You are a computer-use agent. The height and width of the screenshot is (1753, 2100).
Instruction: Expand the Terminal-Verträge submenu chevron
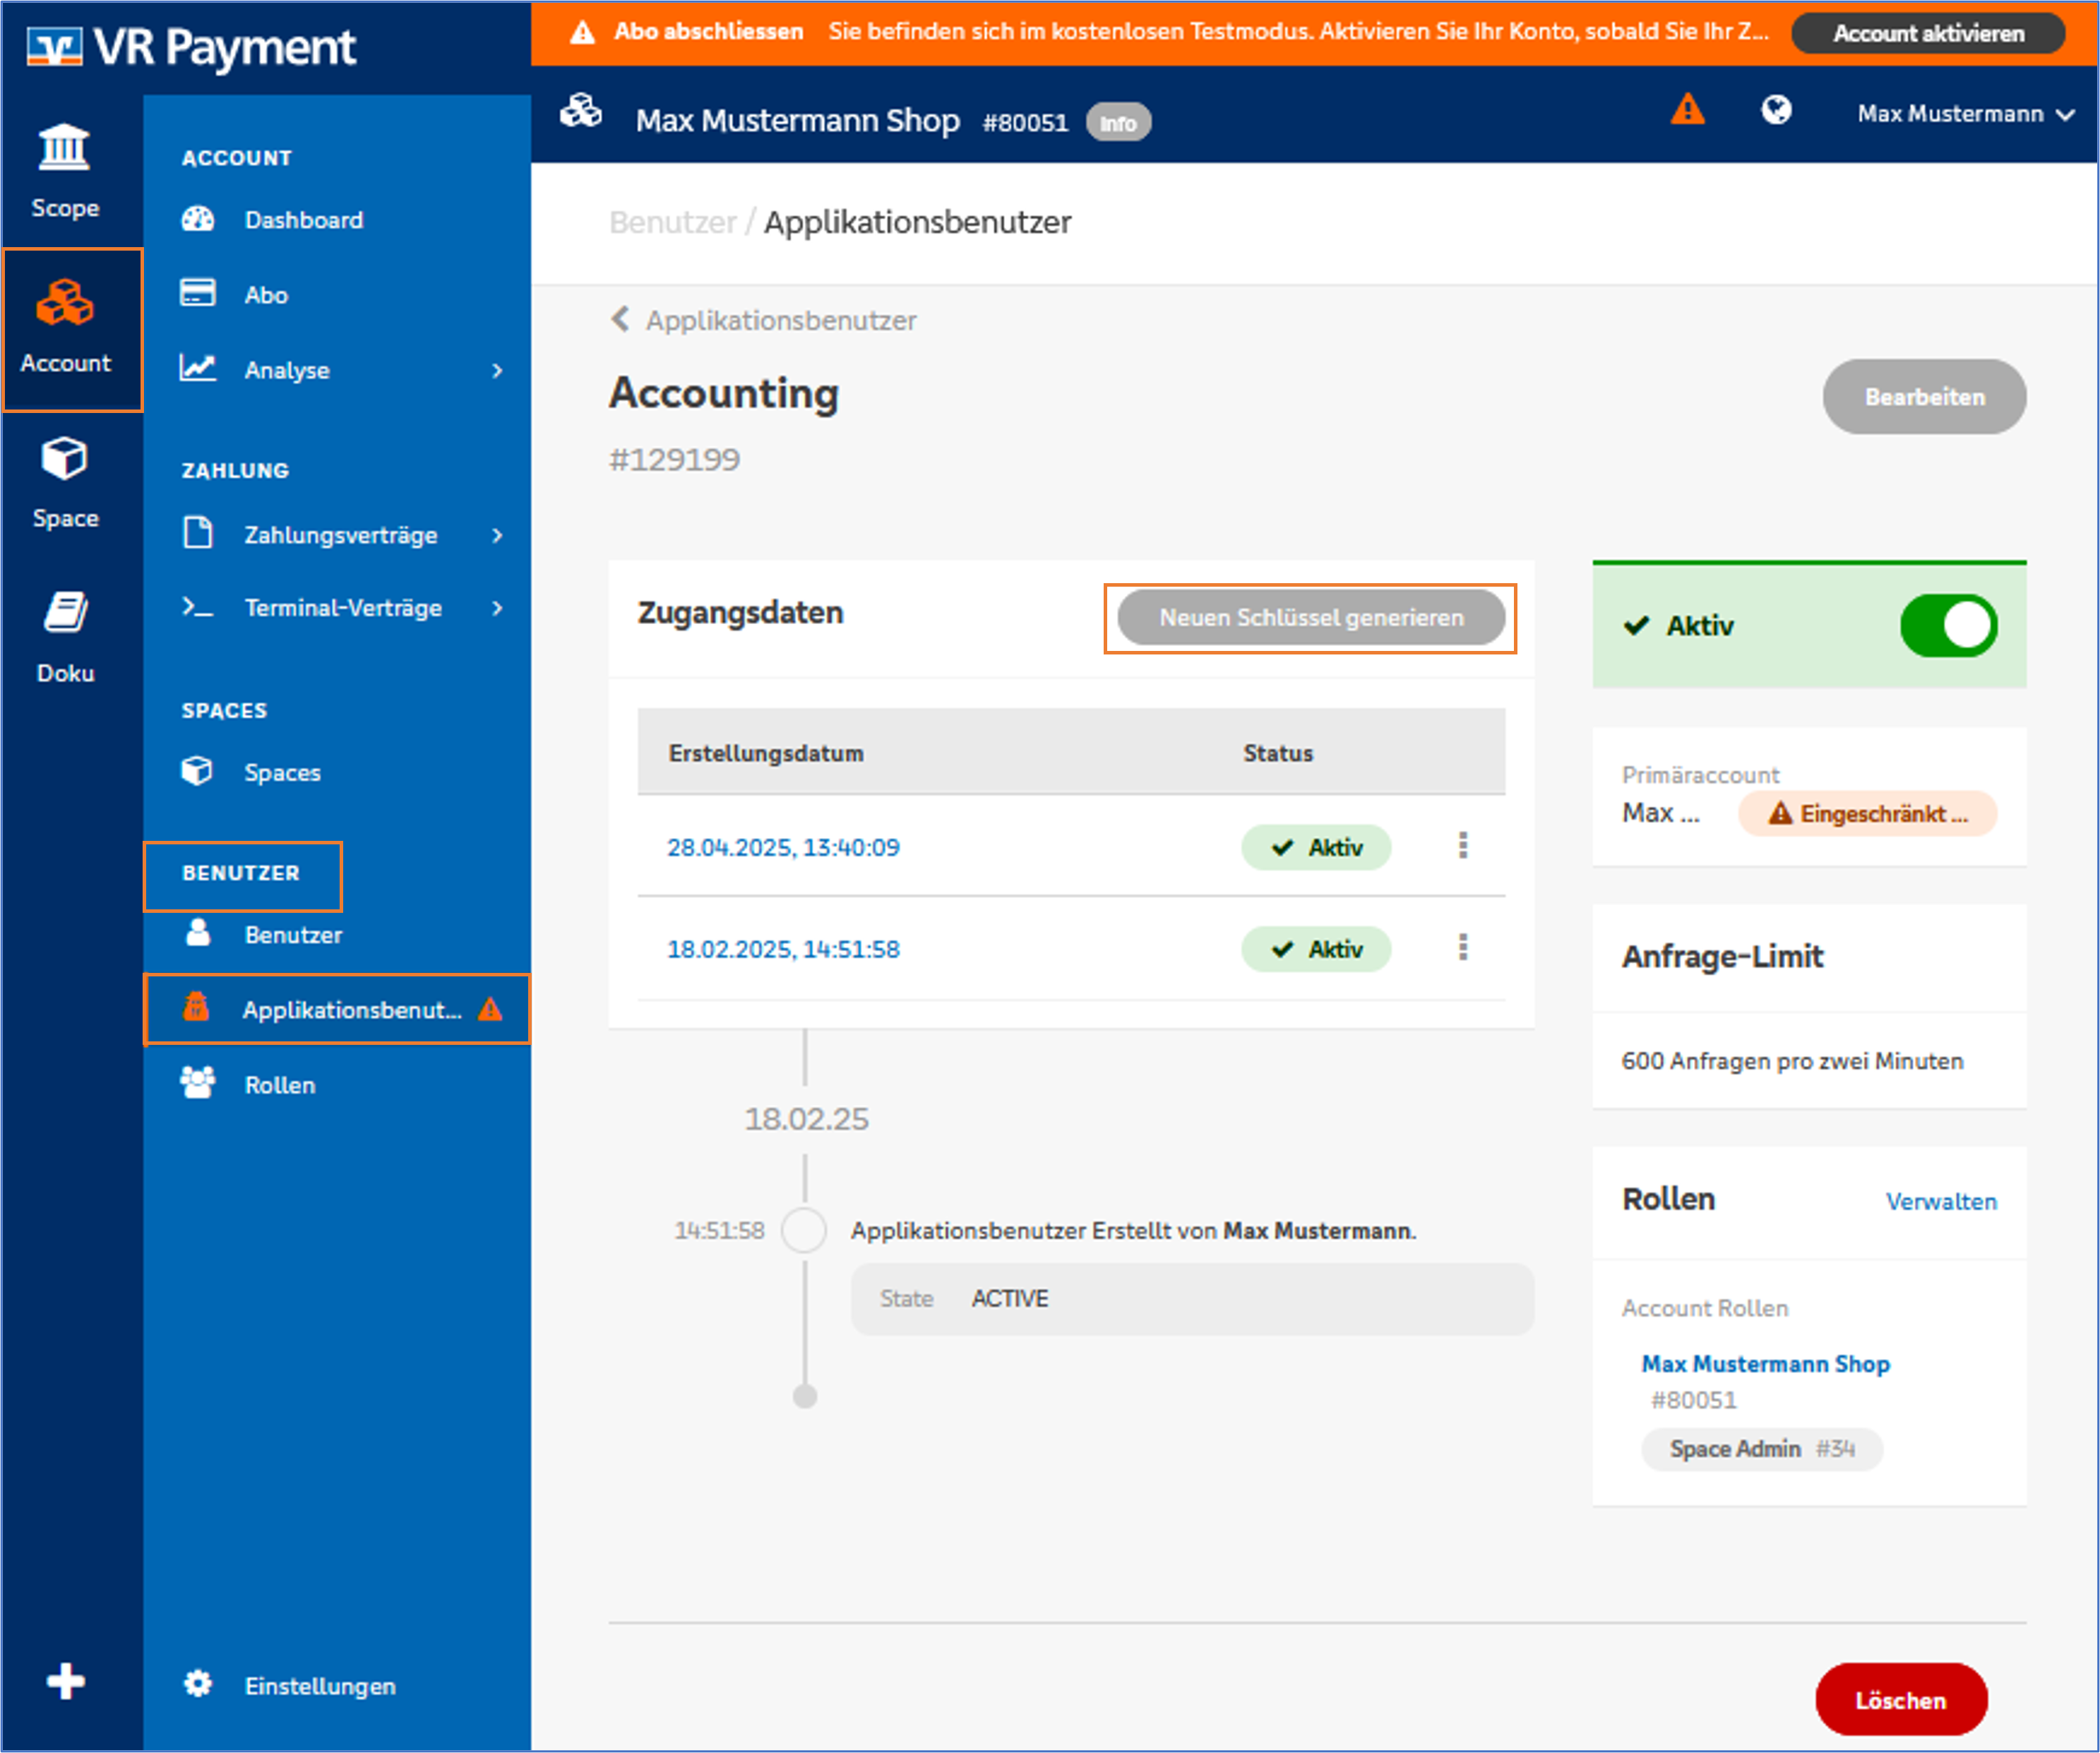pos(497,608)
